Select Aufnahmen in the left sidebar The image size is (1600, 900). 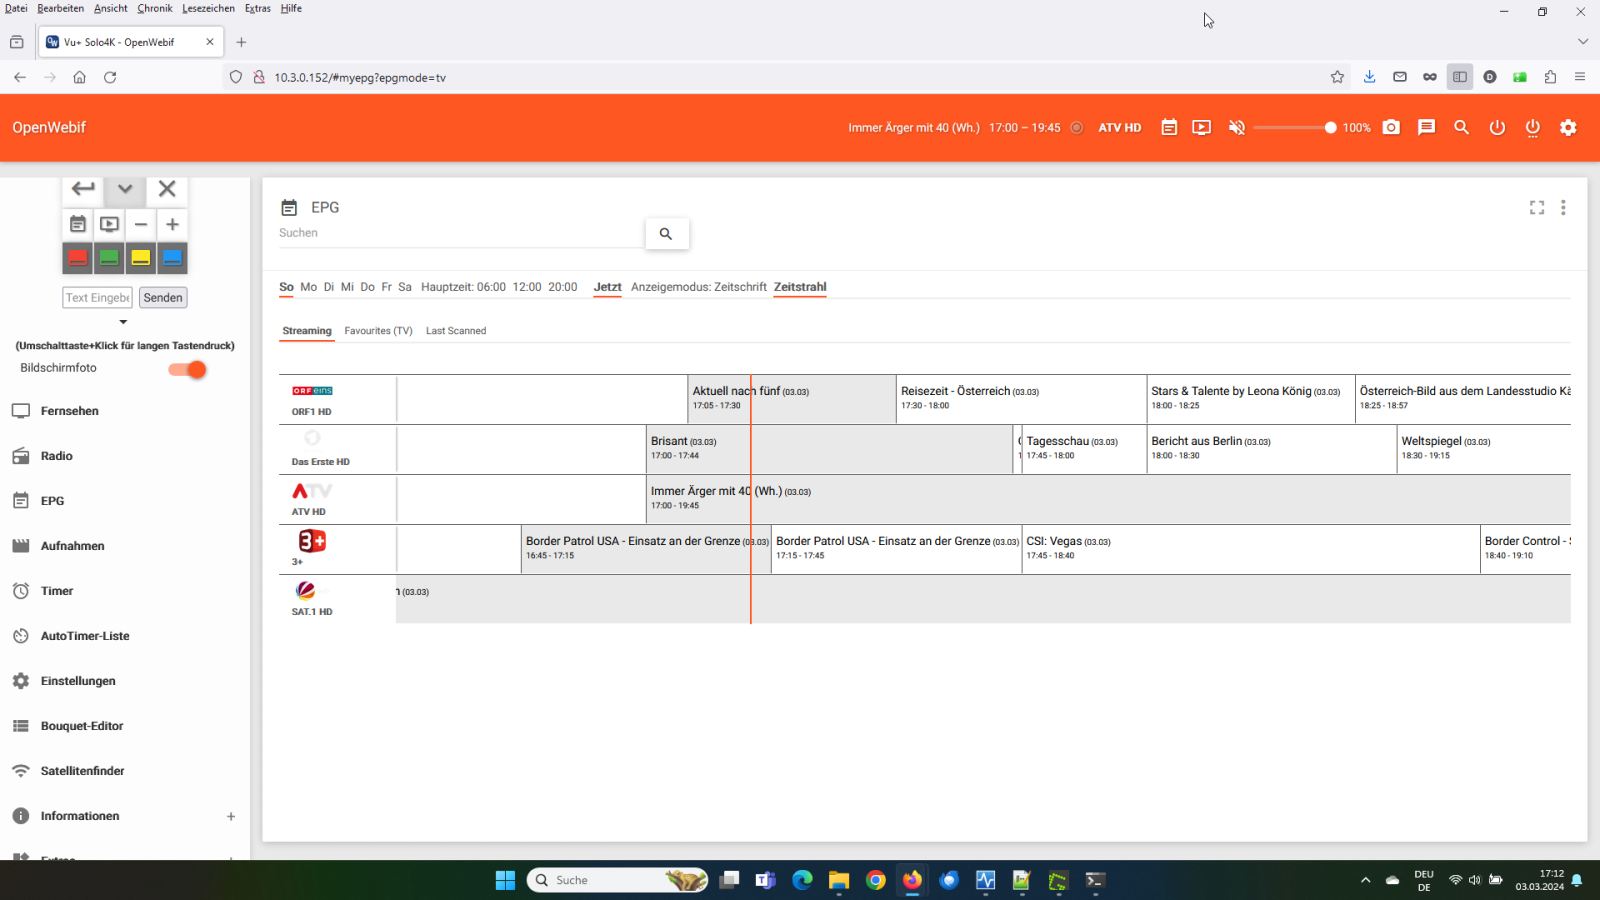(x=72, y=545)
